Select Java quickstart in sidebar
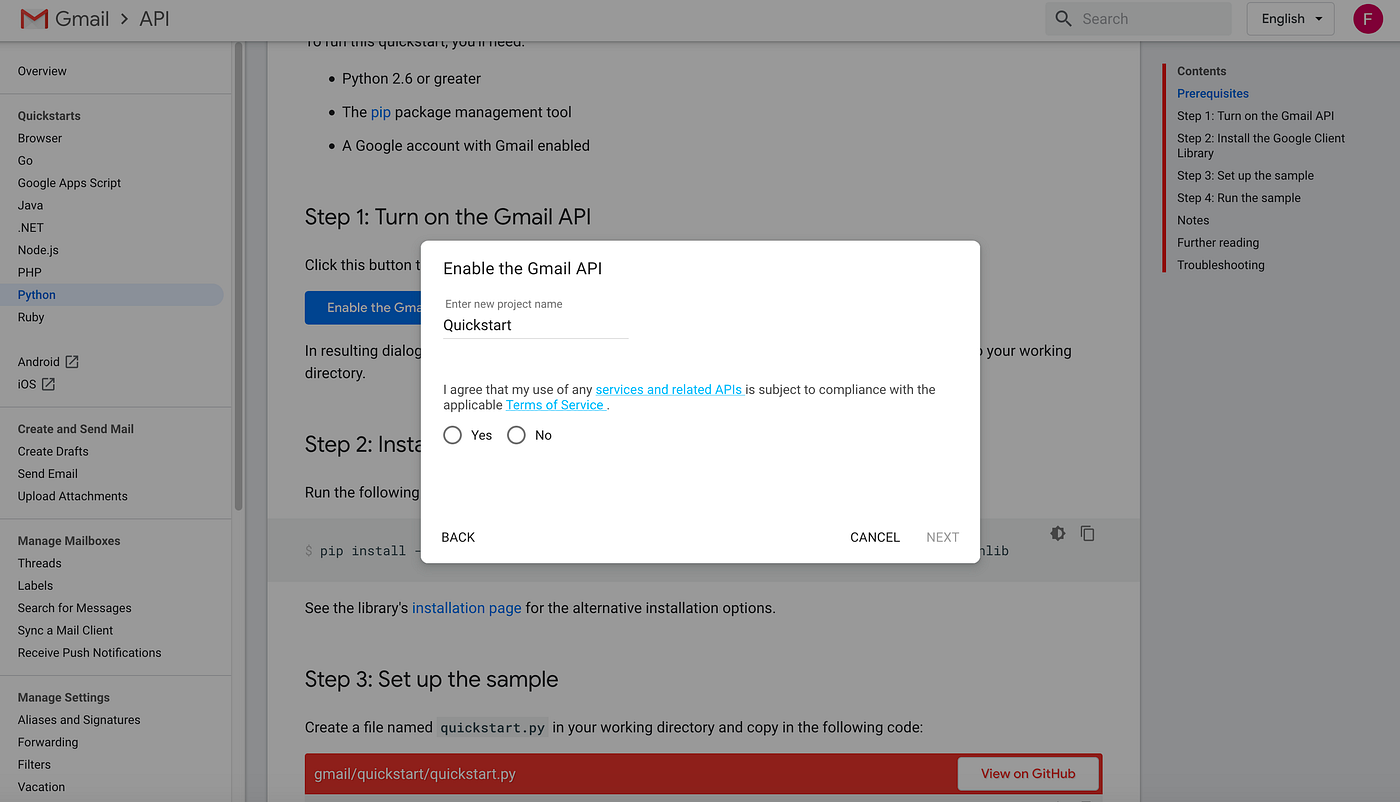Screen dimensions: 1400x802 point(30,205)
